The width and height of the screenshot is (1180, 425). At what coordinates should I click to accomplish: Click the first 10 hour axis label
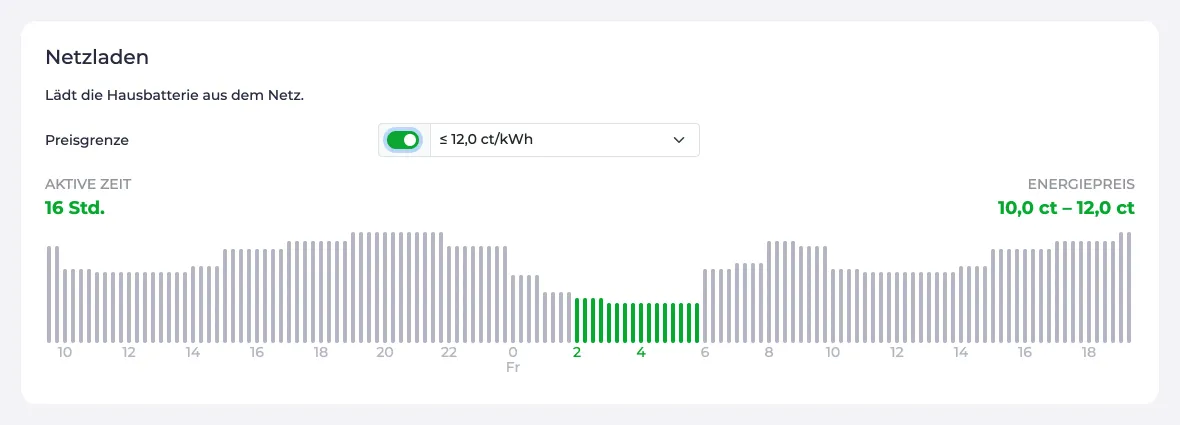pyautogui.click(x=65, y=352)
